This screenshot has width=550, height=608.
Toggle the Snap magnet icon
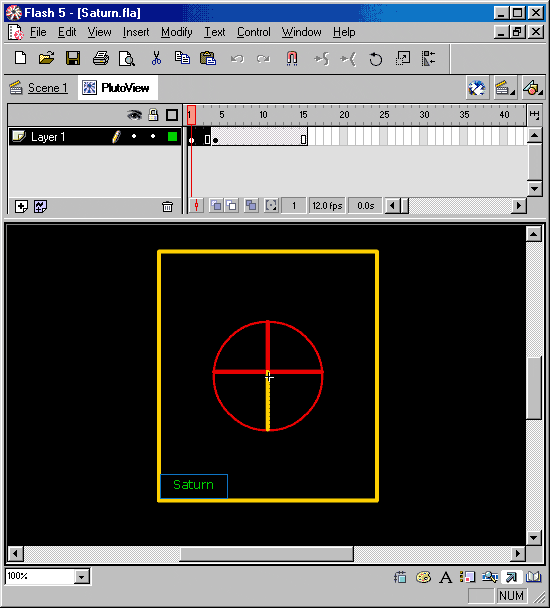292,59
